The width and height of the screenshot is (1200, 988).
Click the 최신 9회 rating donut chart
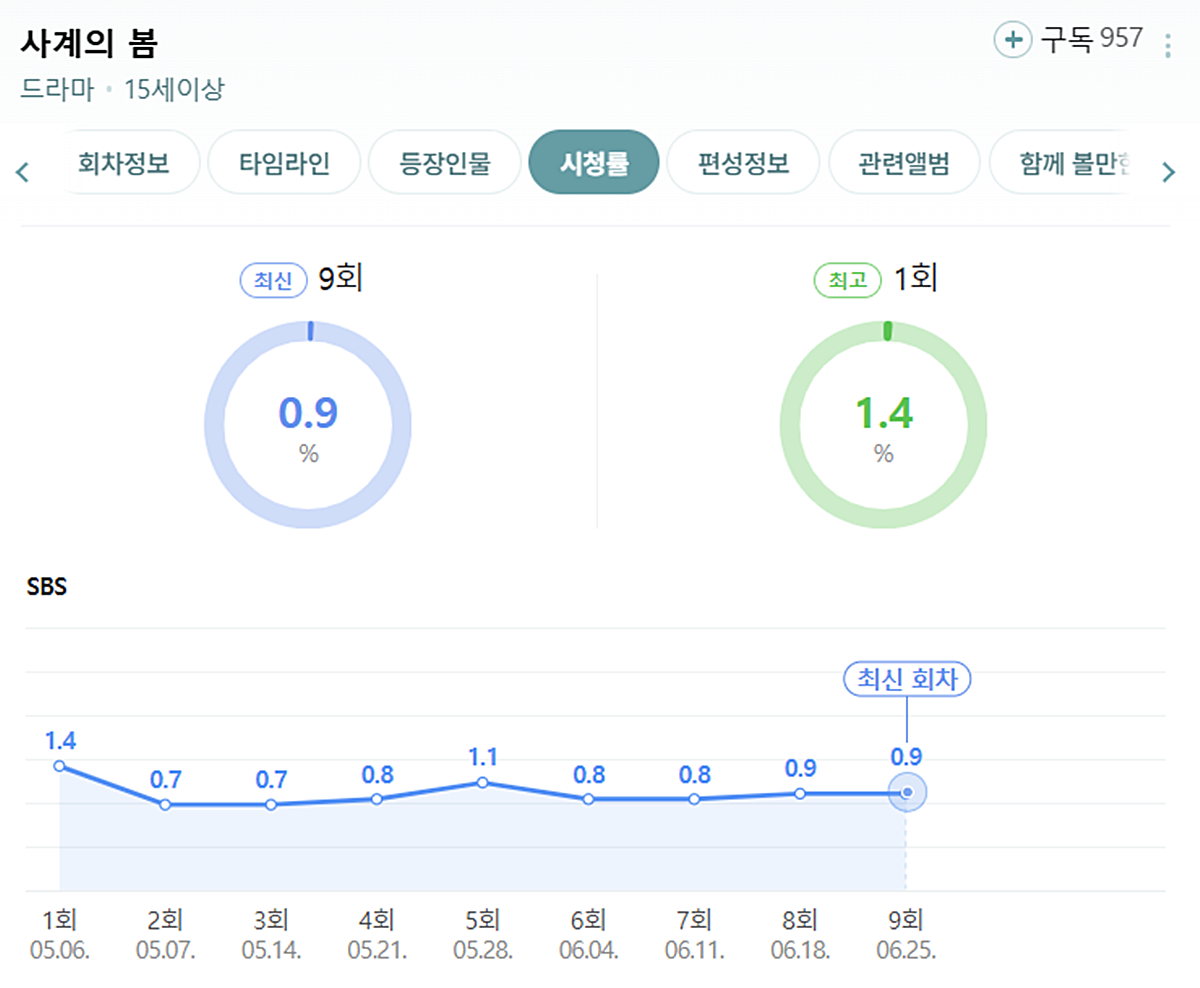[x=308, y=424]
